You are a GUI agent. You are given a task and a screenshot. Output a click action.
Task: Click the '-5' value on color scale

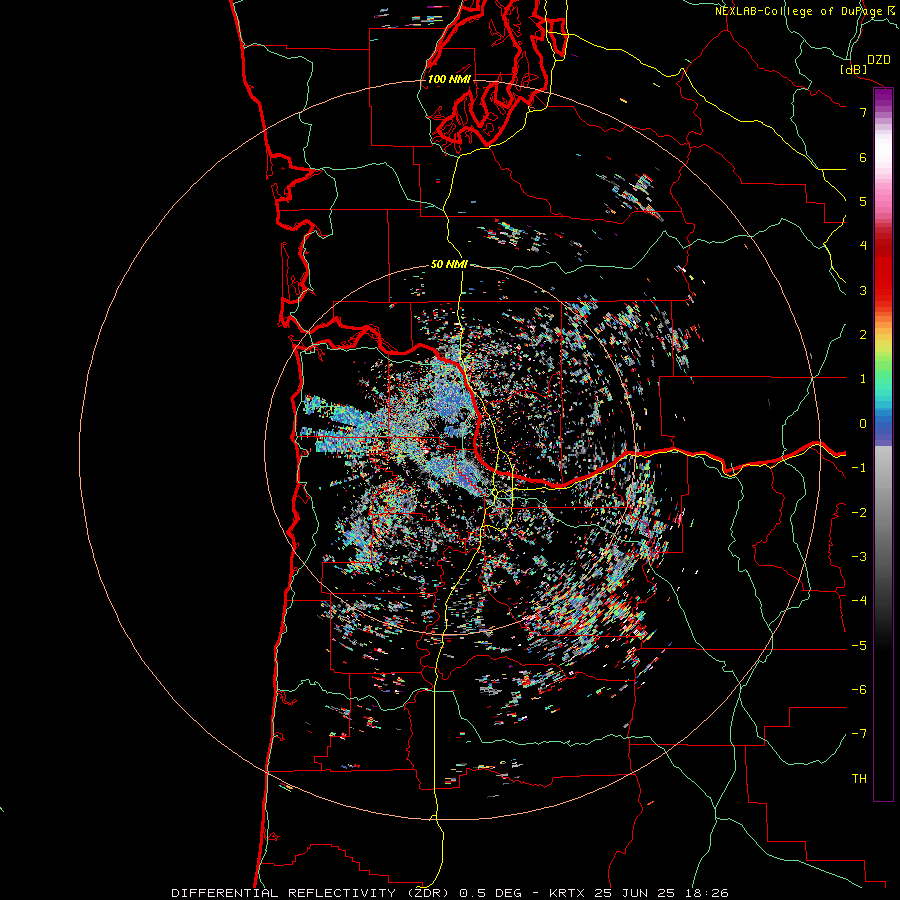[859, 646]
